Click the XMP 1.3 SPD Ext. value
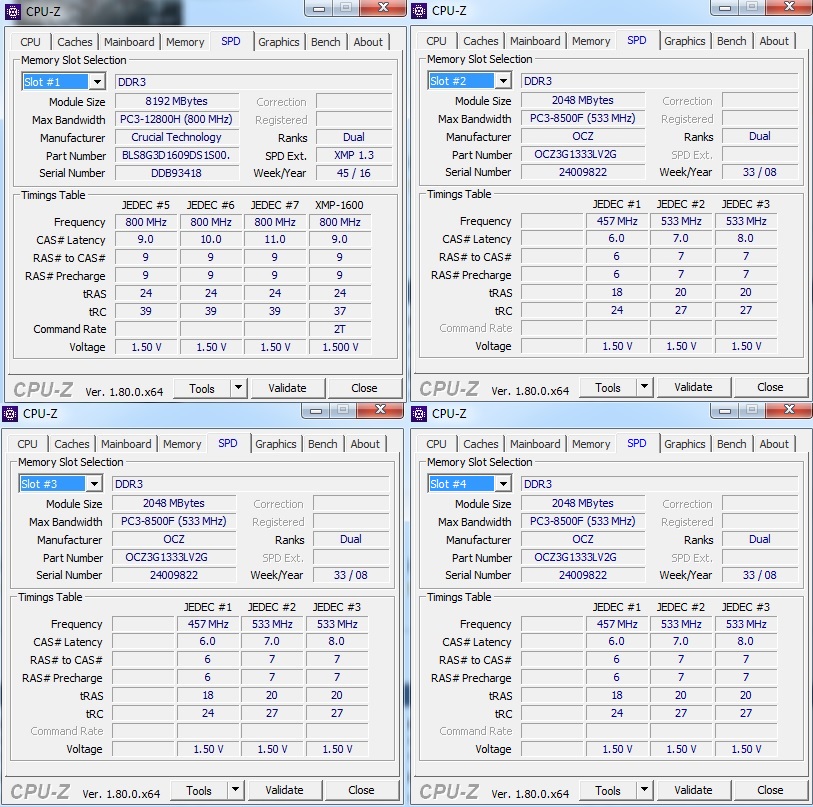Image resolution: width=813 pixels, height=807 pixels. pos(354,155)
